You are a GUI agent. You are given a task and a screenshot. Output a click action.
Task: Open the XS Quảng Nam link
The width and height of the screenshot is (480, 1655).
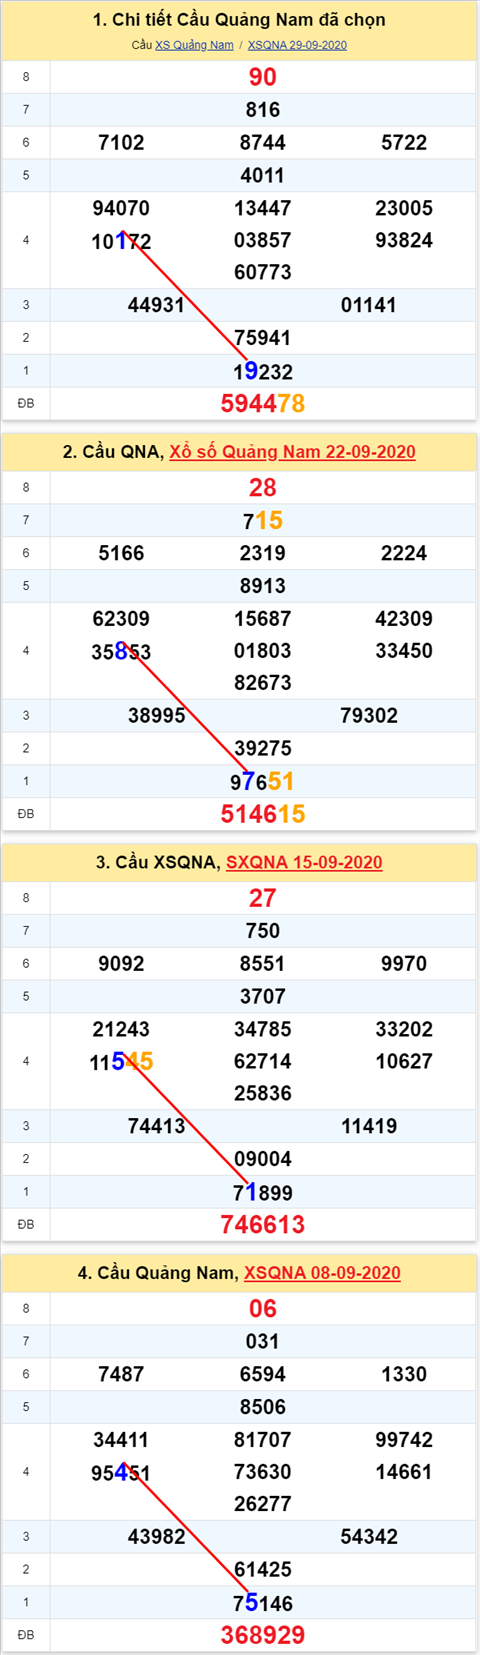[194, 45]
